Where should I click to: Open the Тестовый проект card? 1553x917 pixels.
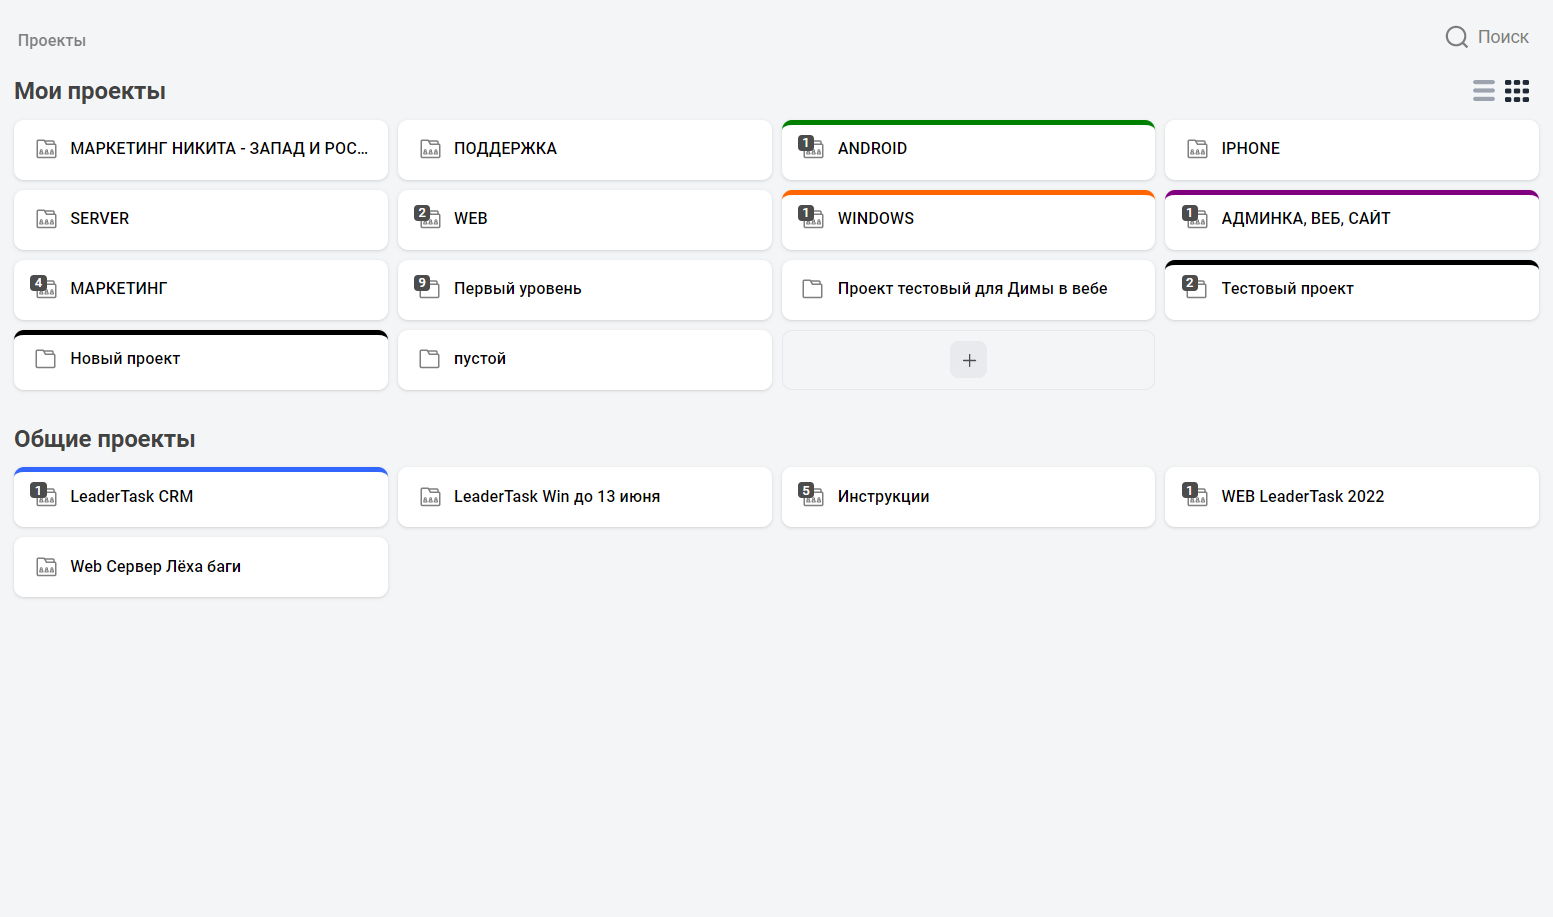click(1352, 290)
